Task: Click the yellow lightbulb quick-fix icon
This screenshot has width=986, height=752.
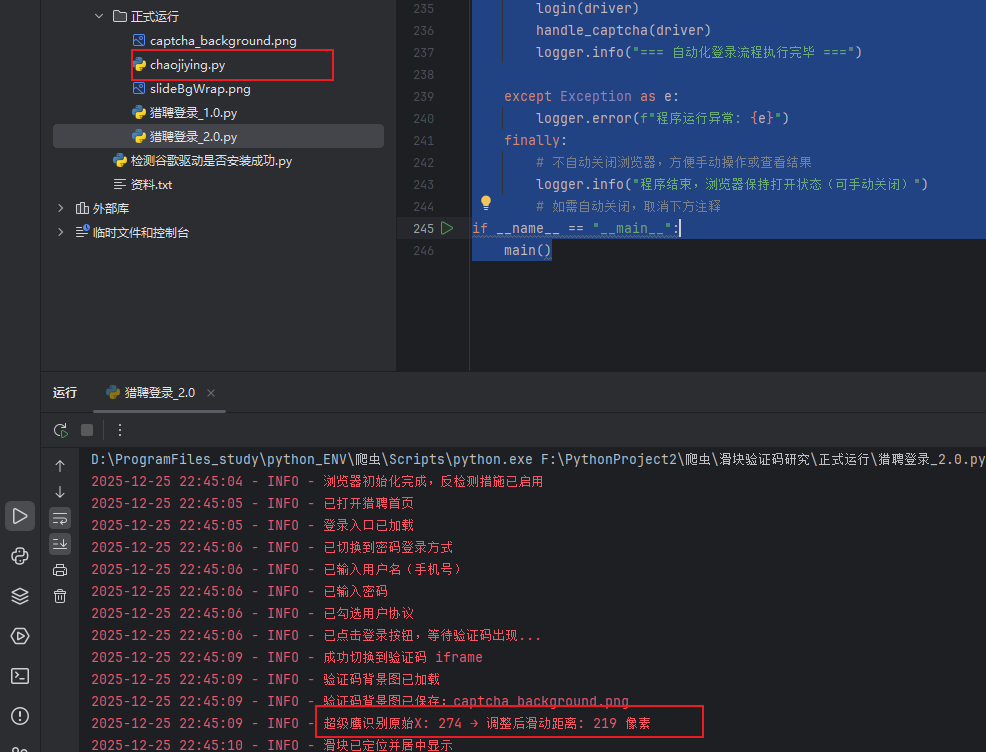Action: point(485,202)
